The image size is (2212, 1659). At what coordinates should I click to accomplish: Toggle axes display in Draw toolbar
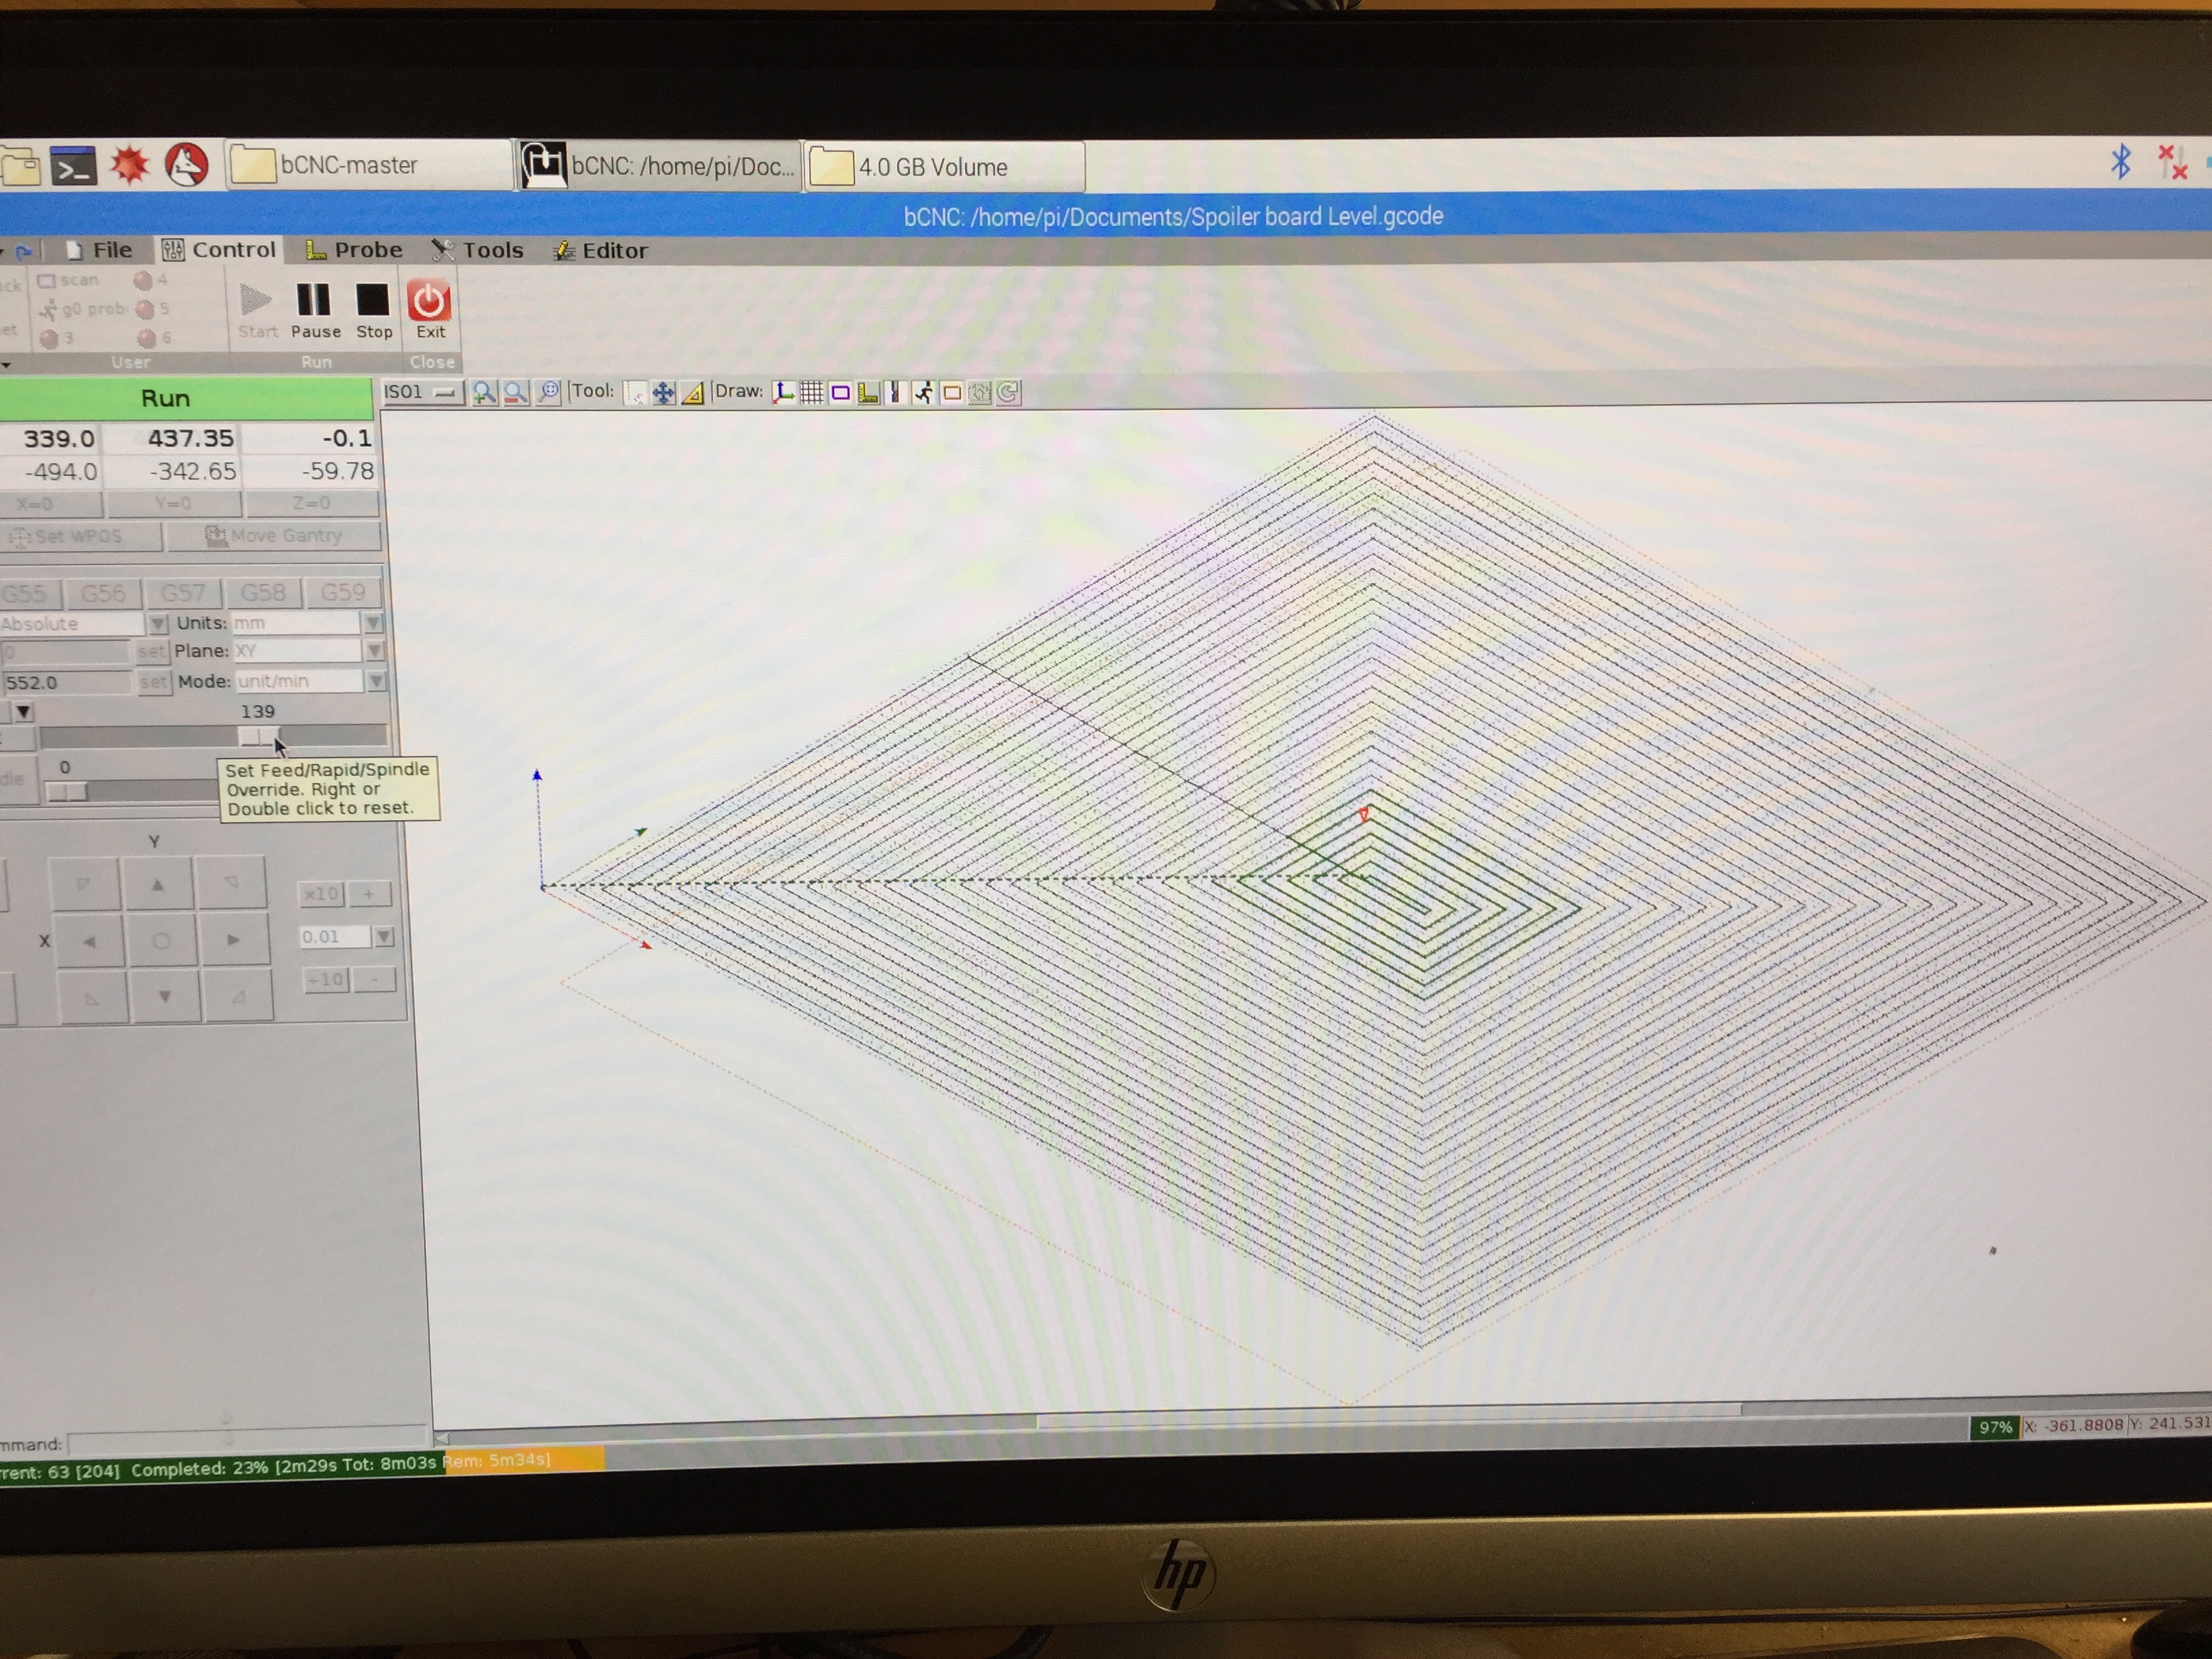pos(783,393)
